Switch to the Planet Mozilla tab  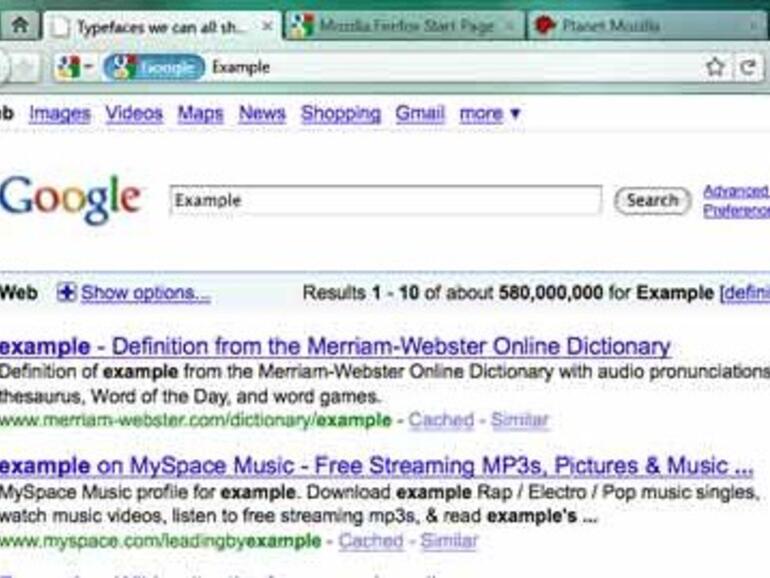[x=647, y=26]
